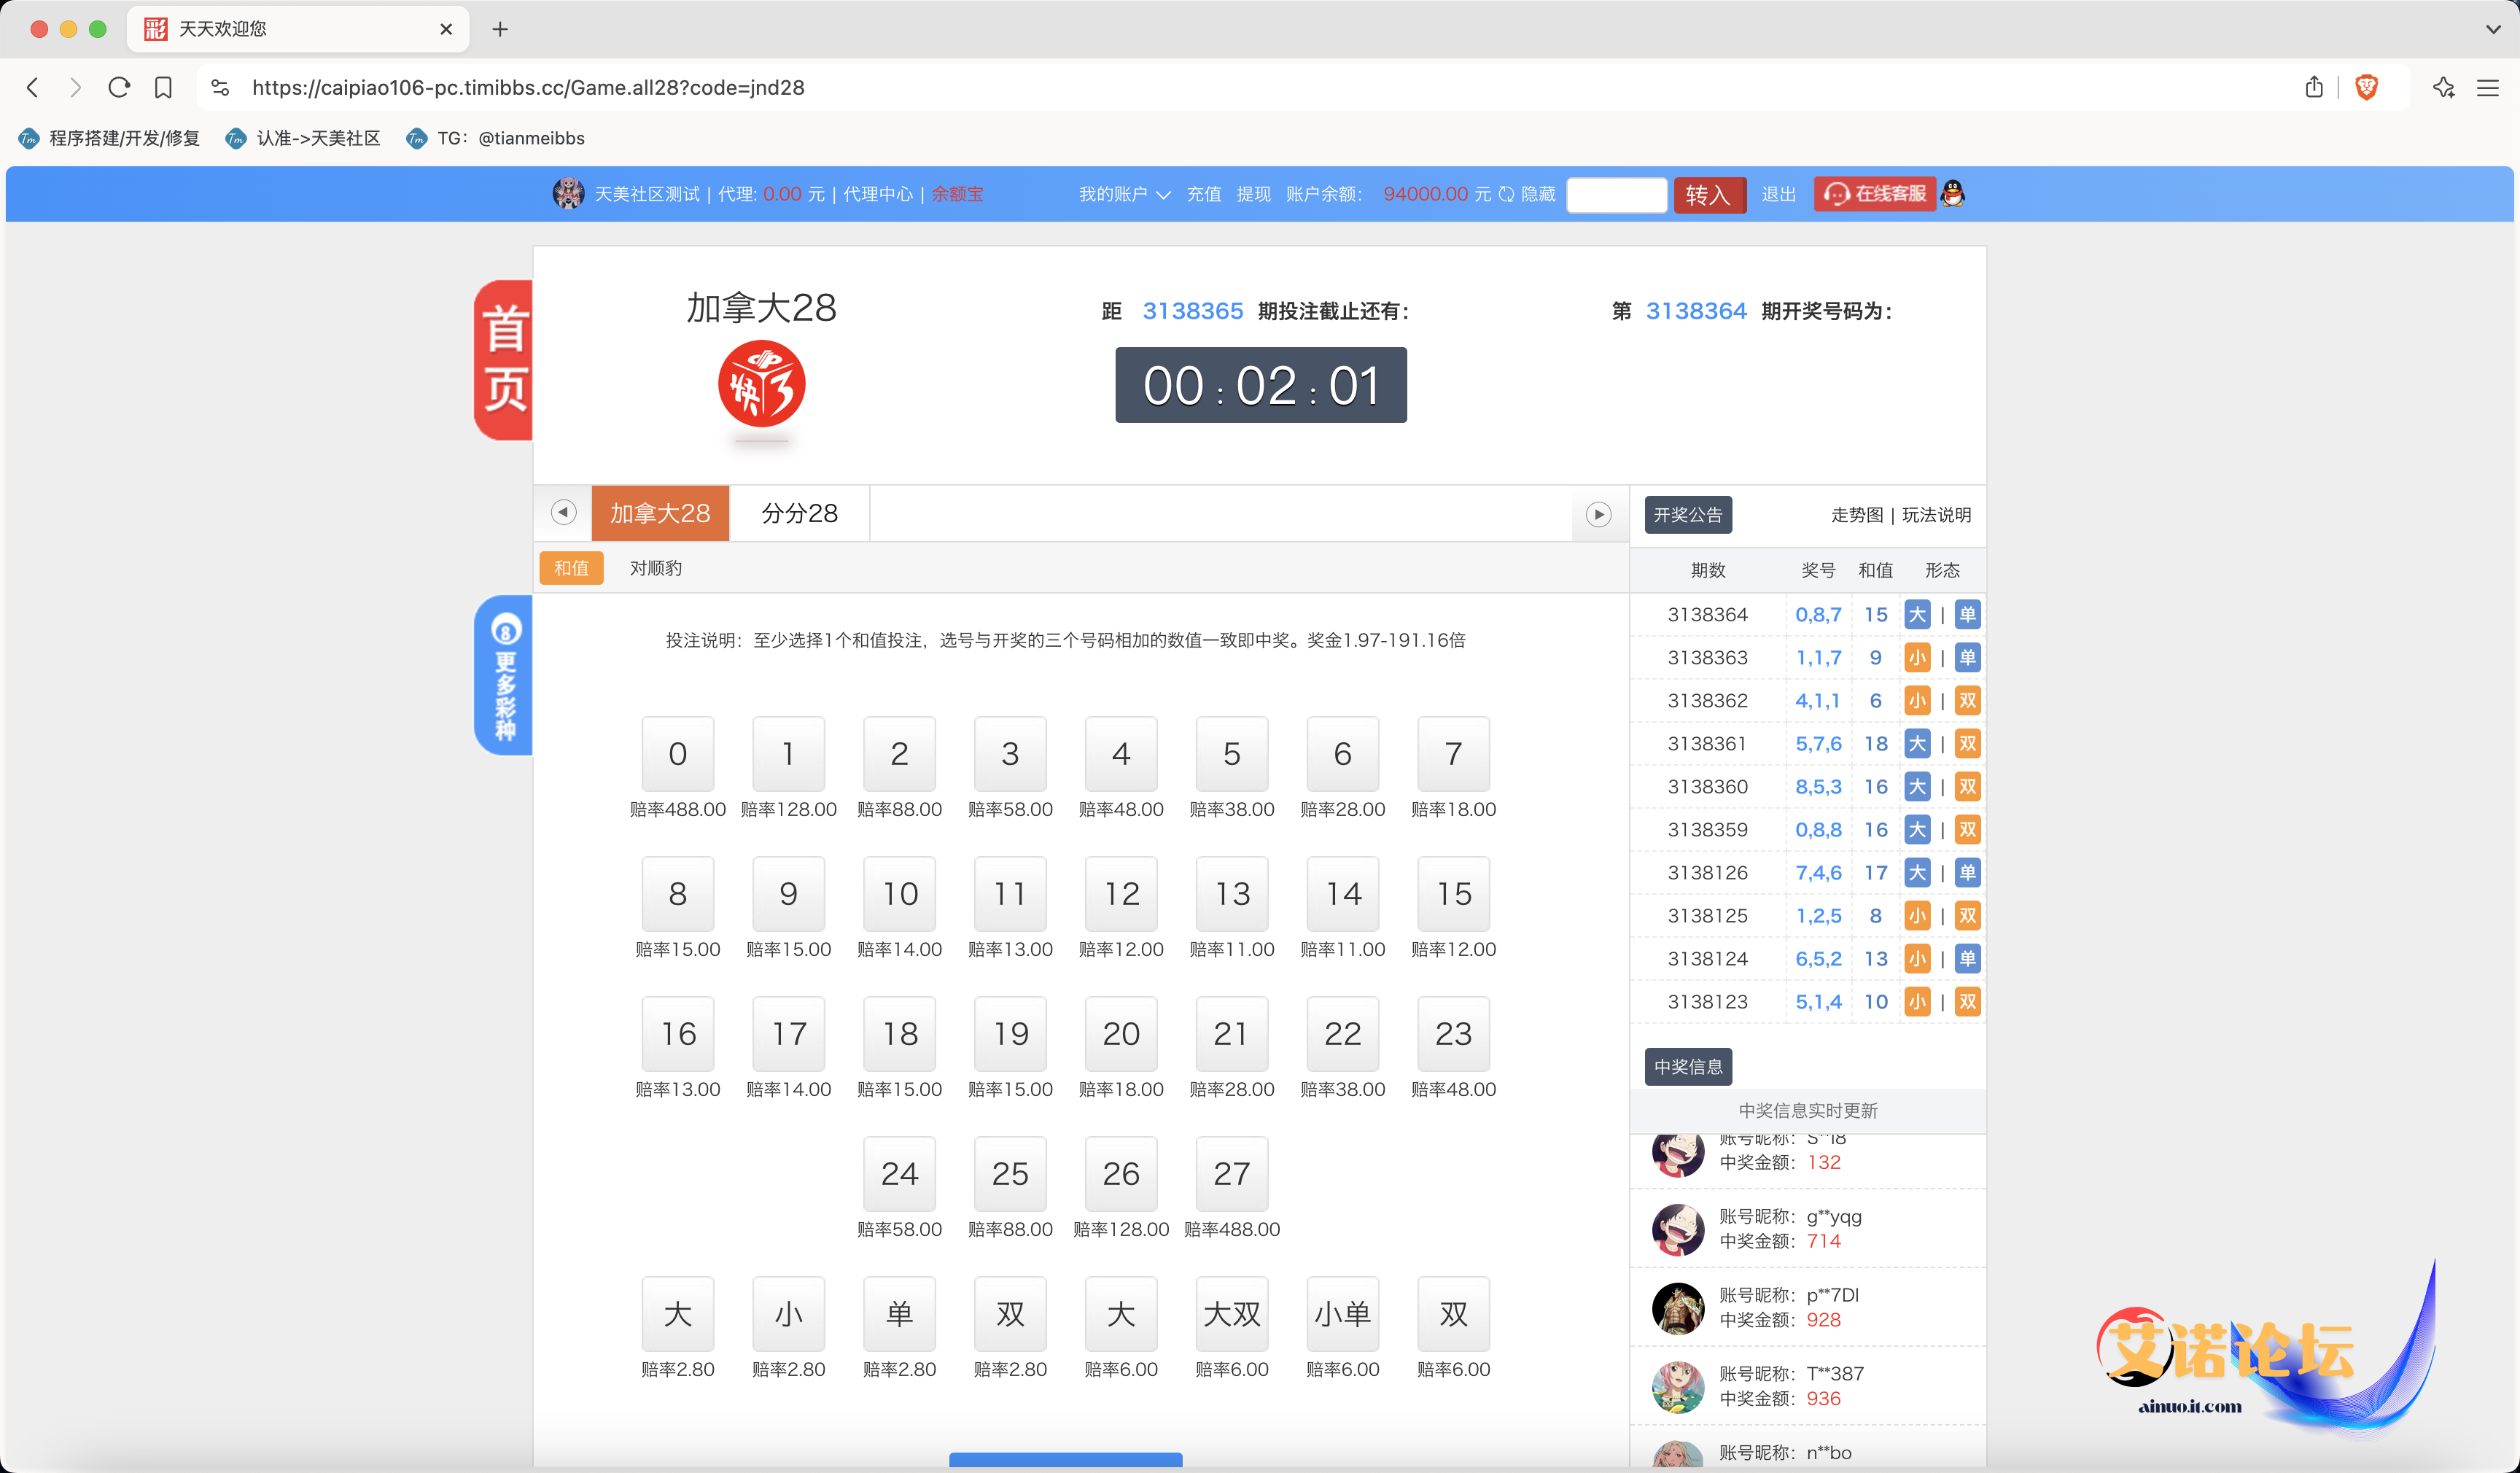Open 充值 recharge link

point(1204,194)
